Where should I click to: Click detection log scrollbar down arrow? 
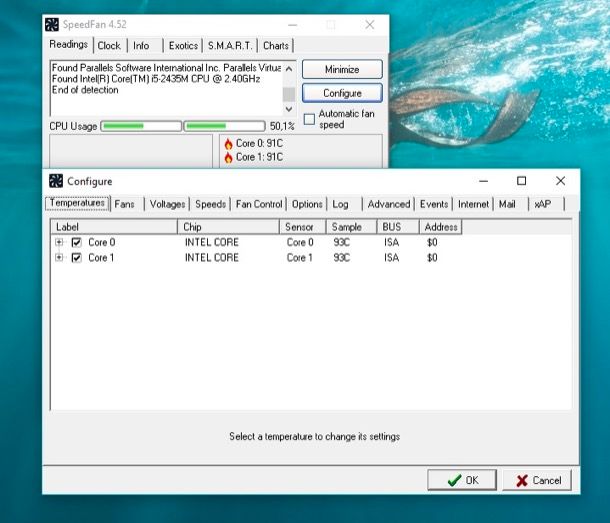click(x=289, y=109)
